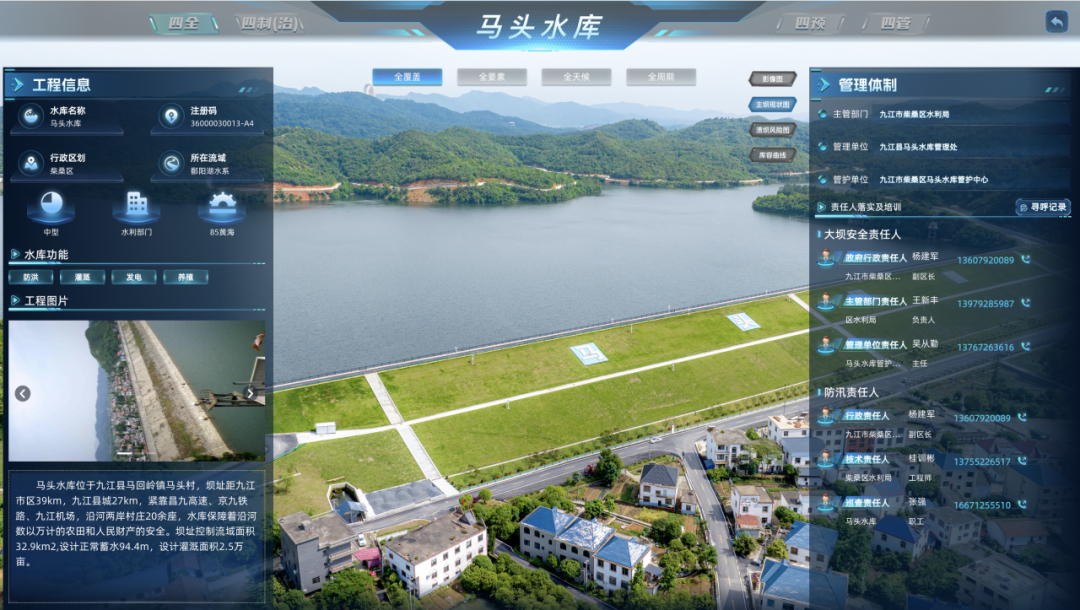Call 杨建军 via phone icon under 大坝安全责任人
Viewport: 1080px width, 610px height.
(x=1026, y=260)
